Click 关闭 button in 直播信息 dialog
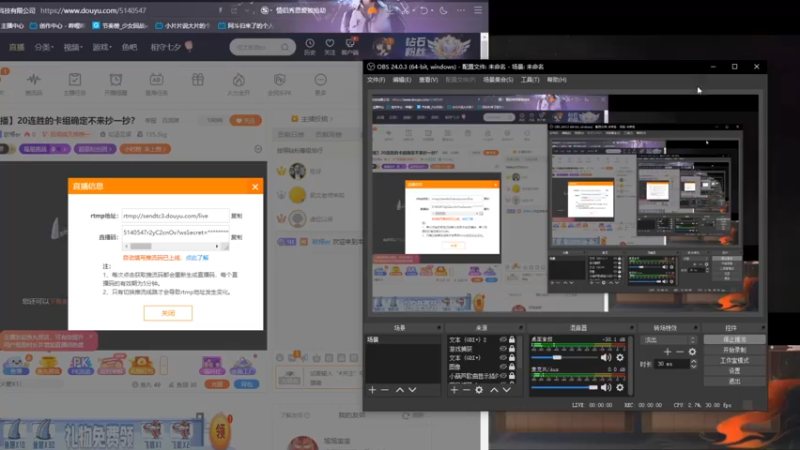Viewport: 800px width, 450px height. coord(168,313)
